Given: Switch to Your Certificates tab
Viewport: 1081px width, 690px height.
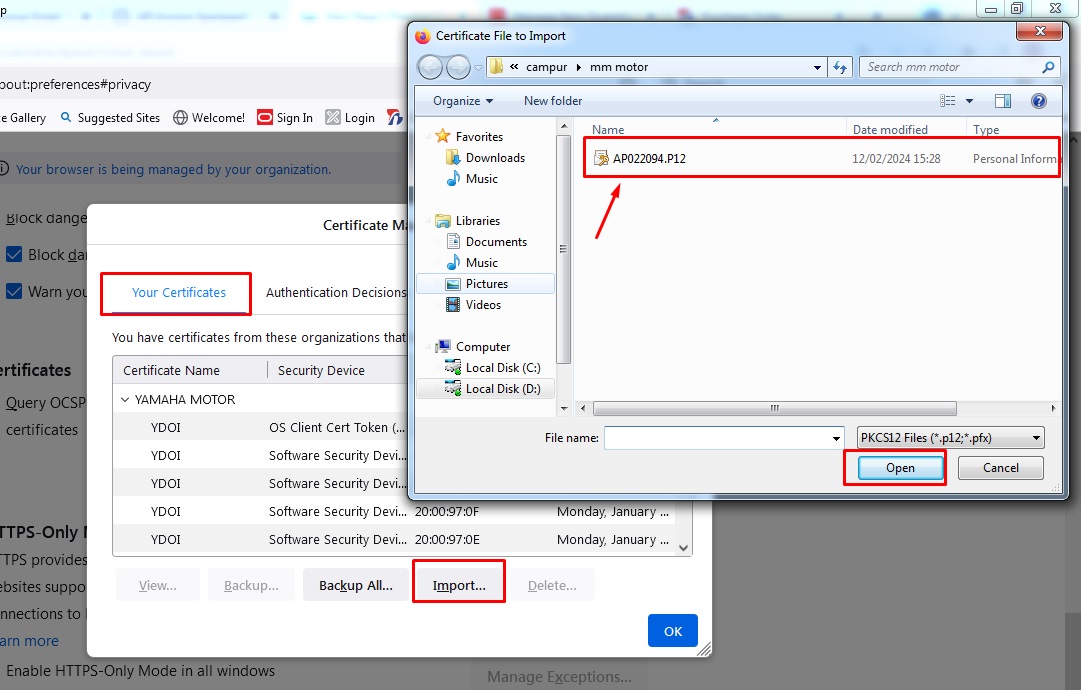Looking at the screenshot, I should [x=179, y=293].
